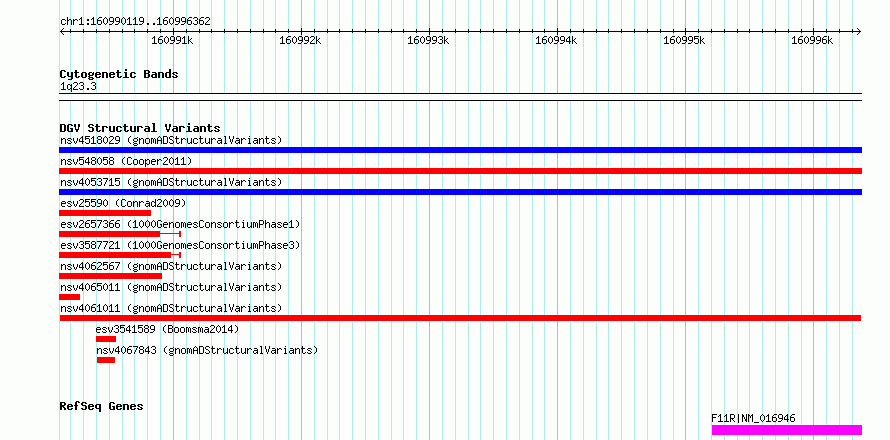Image resolution: width=890 pixels, height=440 pixels.
Task: Open nsv4065011 (gnomADStructuralVariants) label
Action: pos(171,287)
